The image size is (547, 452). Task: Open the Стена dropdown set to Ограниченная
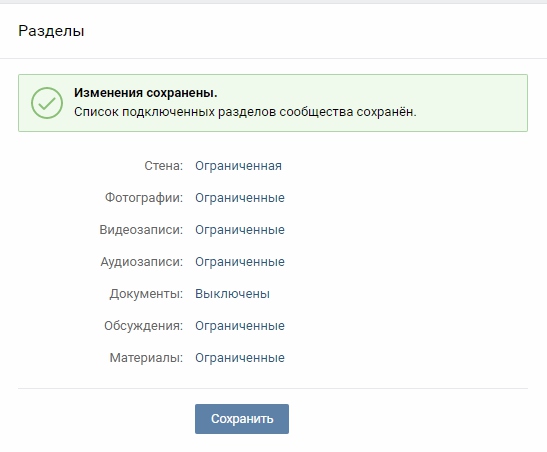238,166
